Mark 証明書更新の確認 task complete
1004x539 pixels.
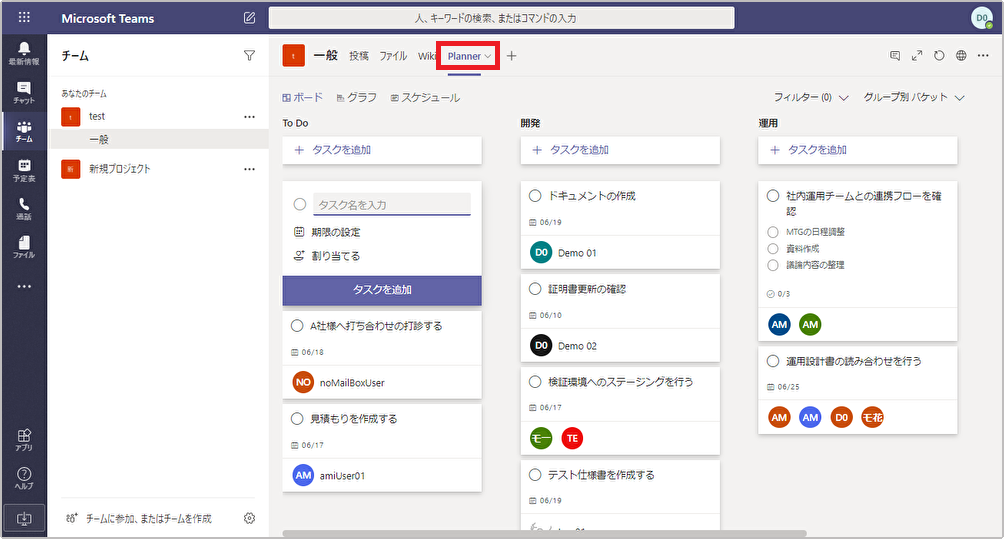535,289
